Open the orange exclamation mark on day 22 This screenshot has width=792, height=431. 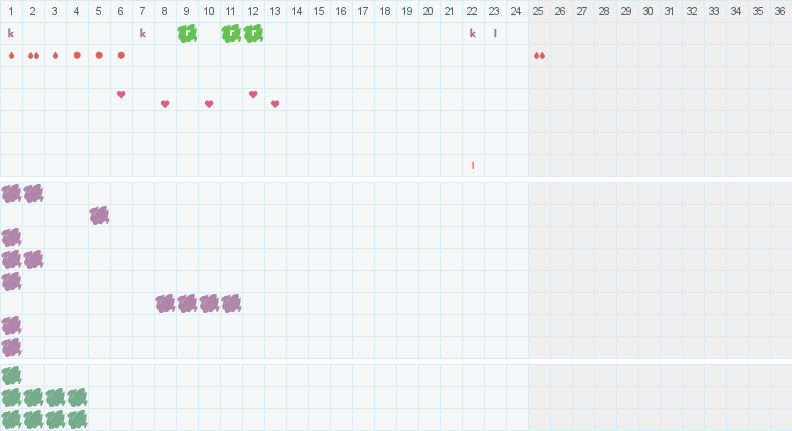point(473,165)
